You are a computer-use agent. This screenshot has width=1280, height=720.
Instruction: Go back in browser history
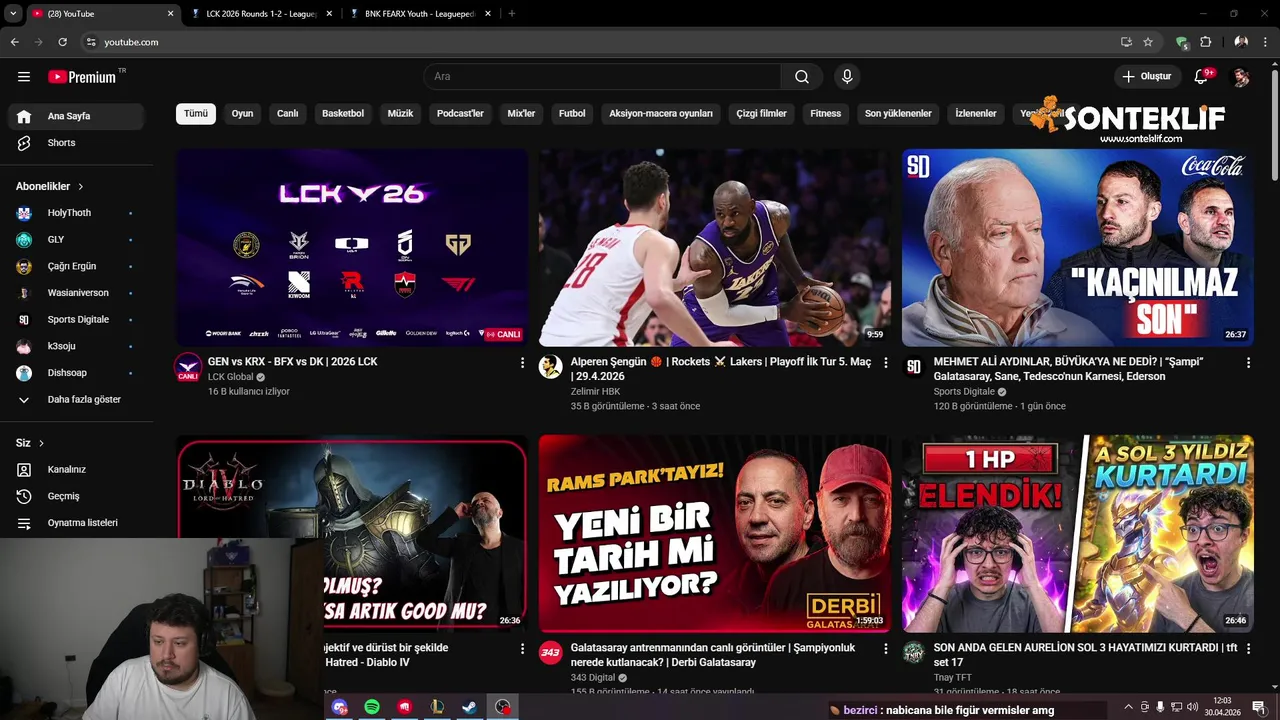[x=14, y=42]
